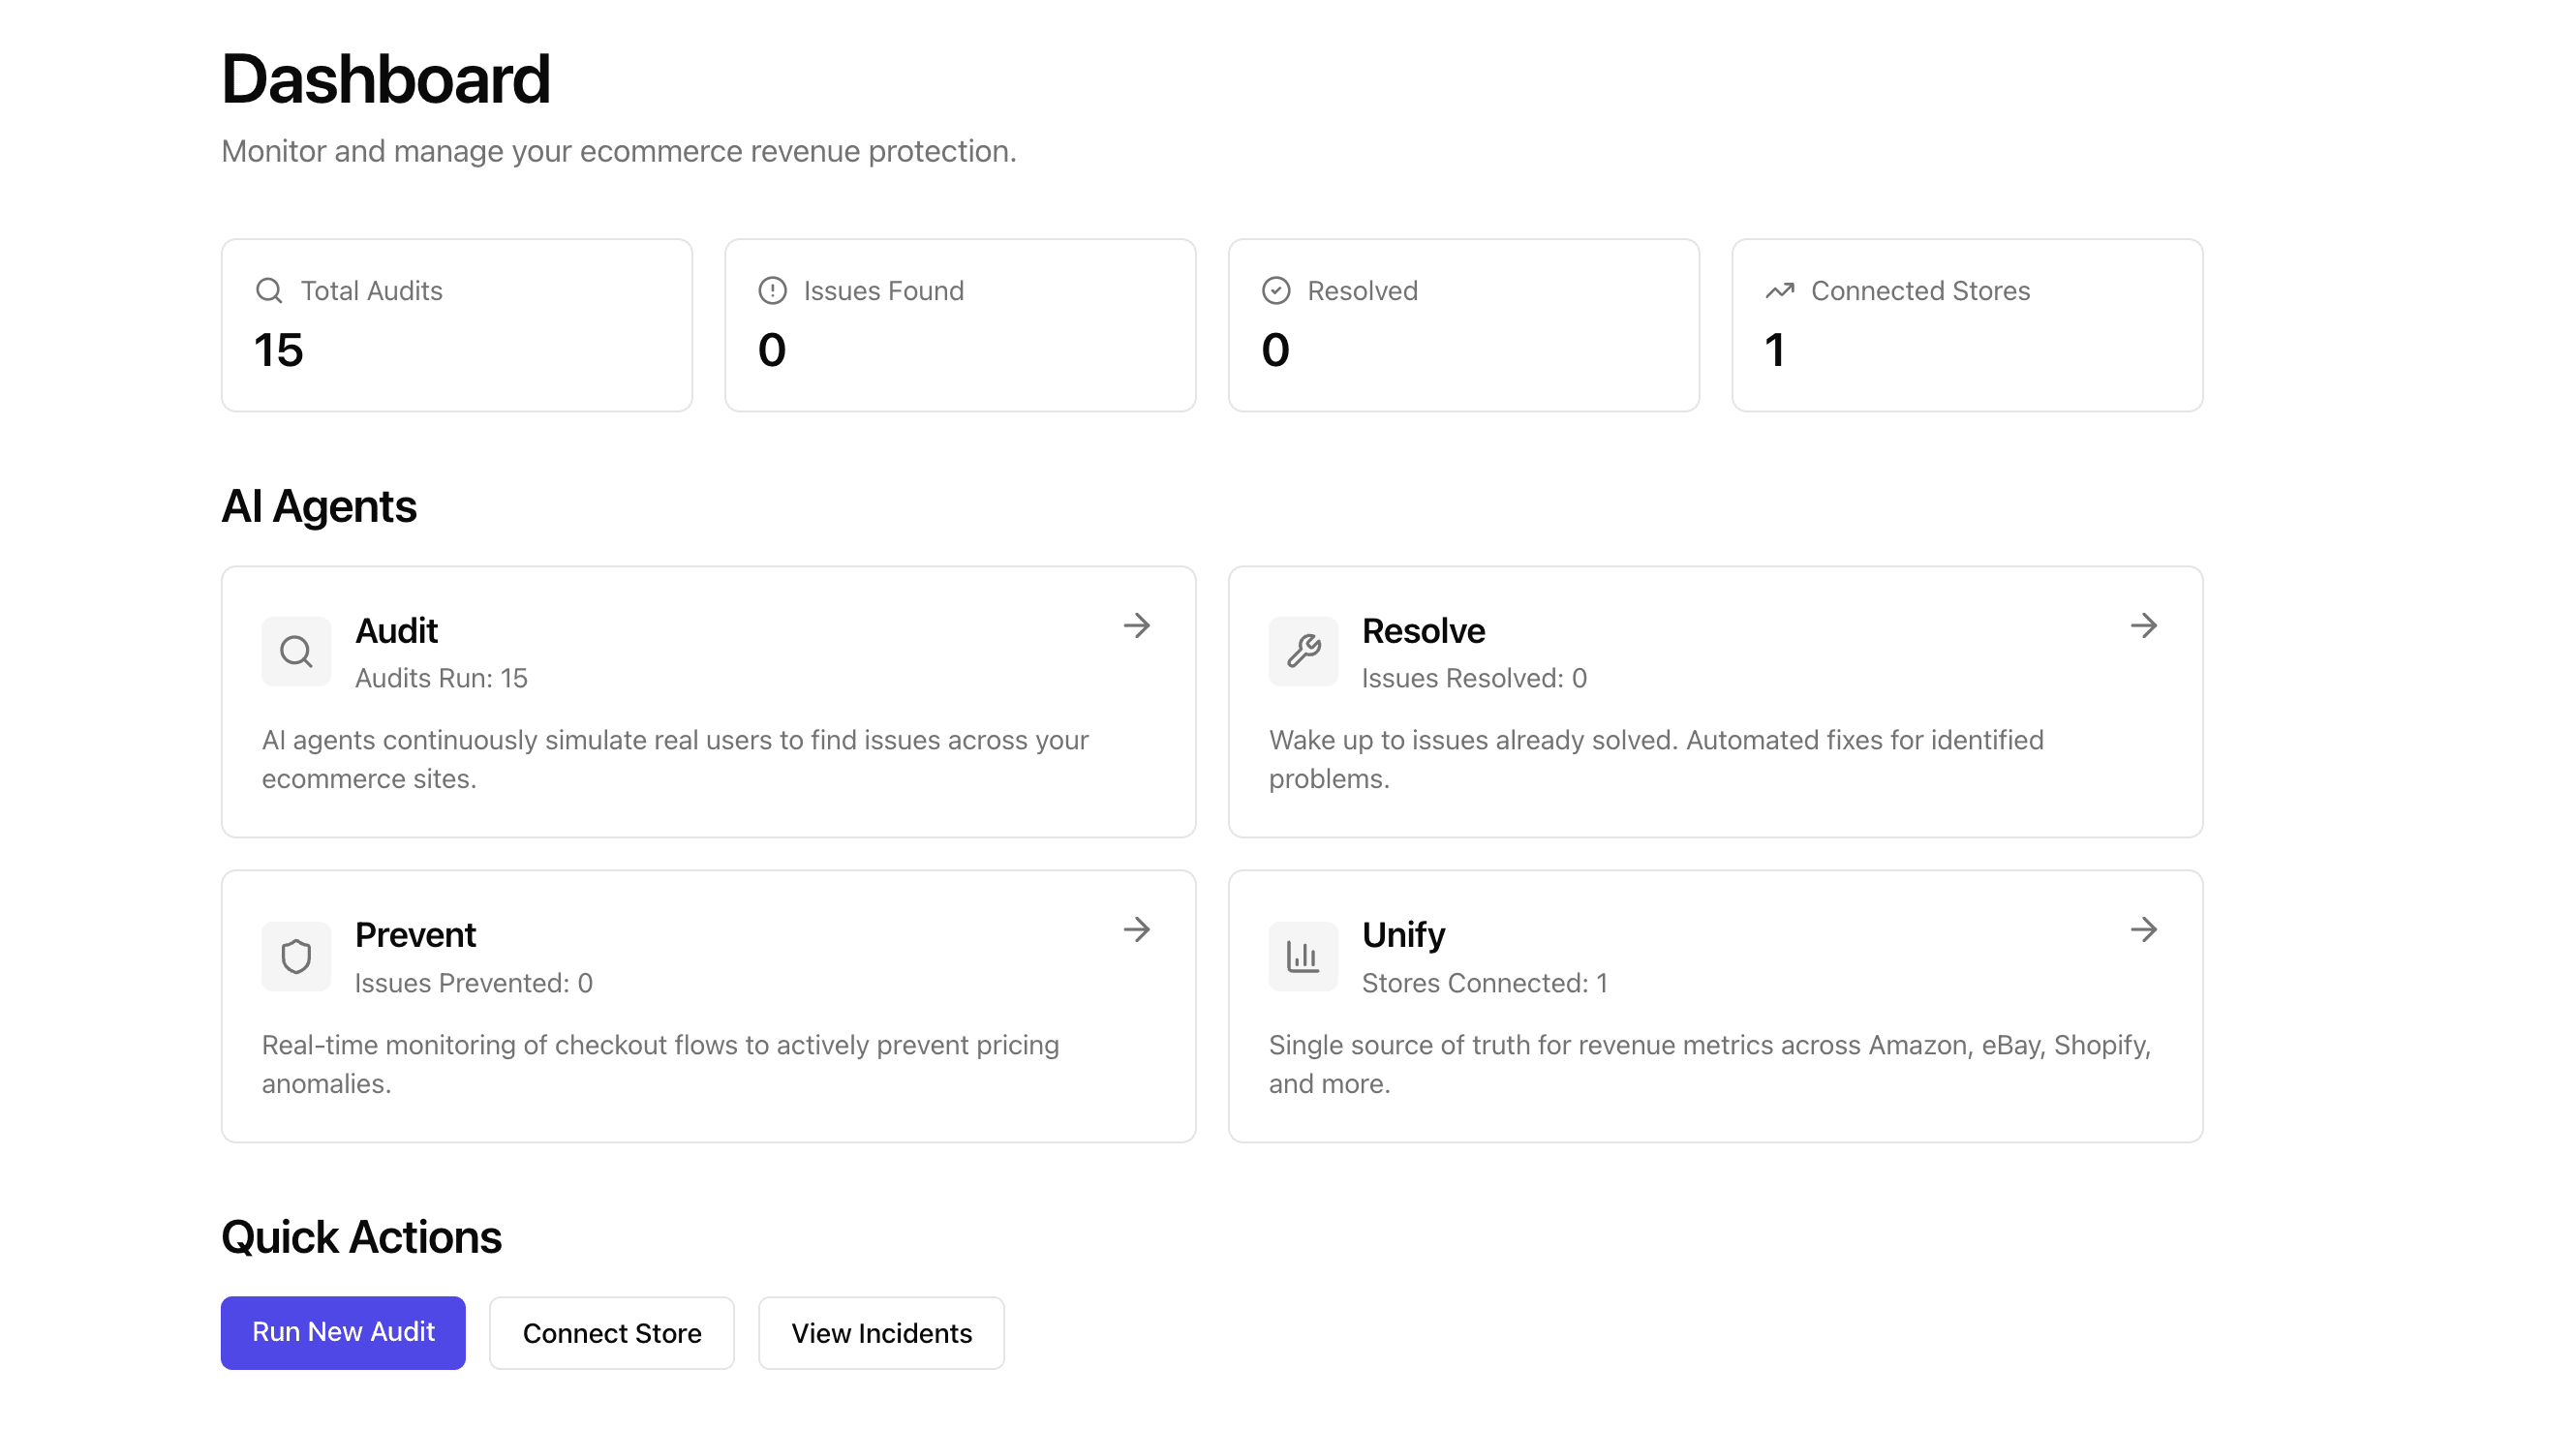Select the Resolve agent wrench icon
The width and height of the screenshot is (2576, 1429).
tap(1303, 651)
